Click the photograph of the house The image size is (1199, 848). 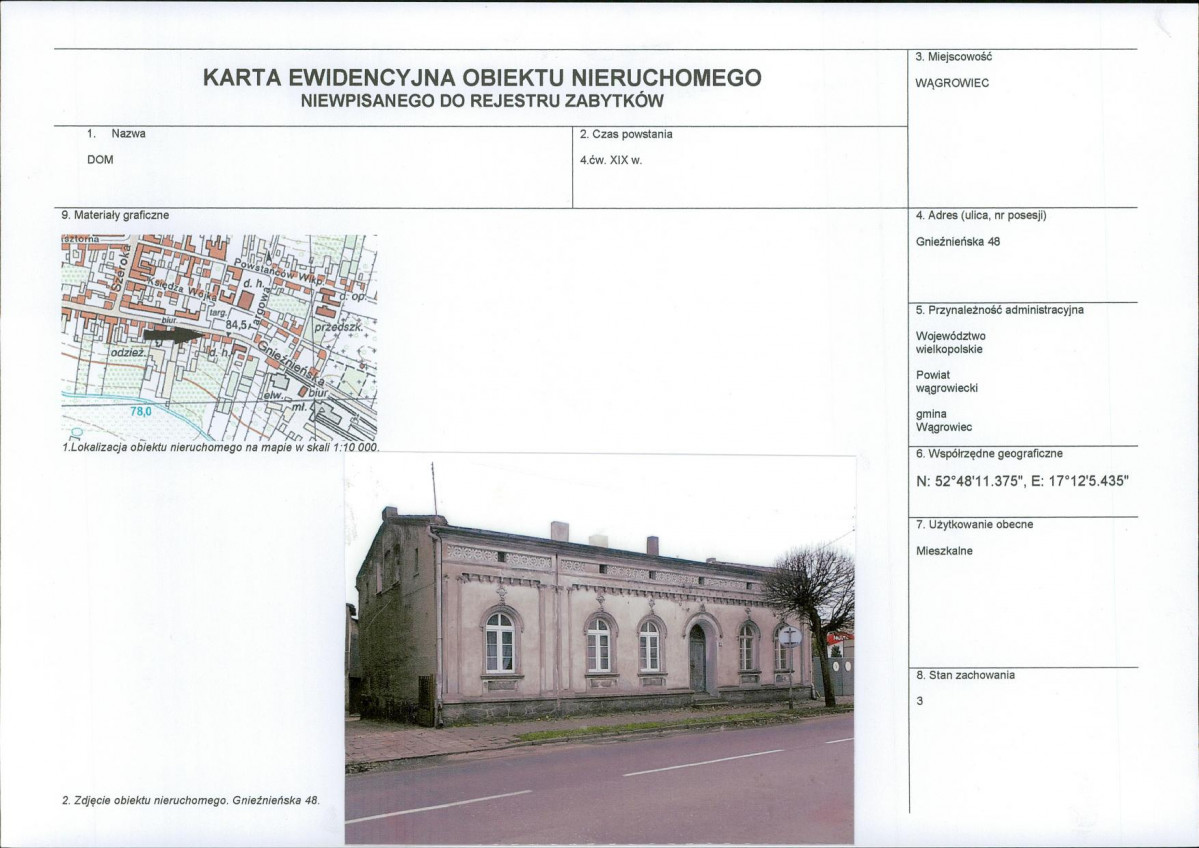pos(600,649)
